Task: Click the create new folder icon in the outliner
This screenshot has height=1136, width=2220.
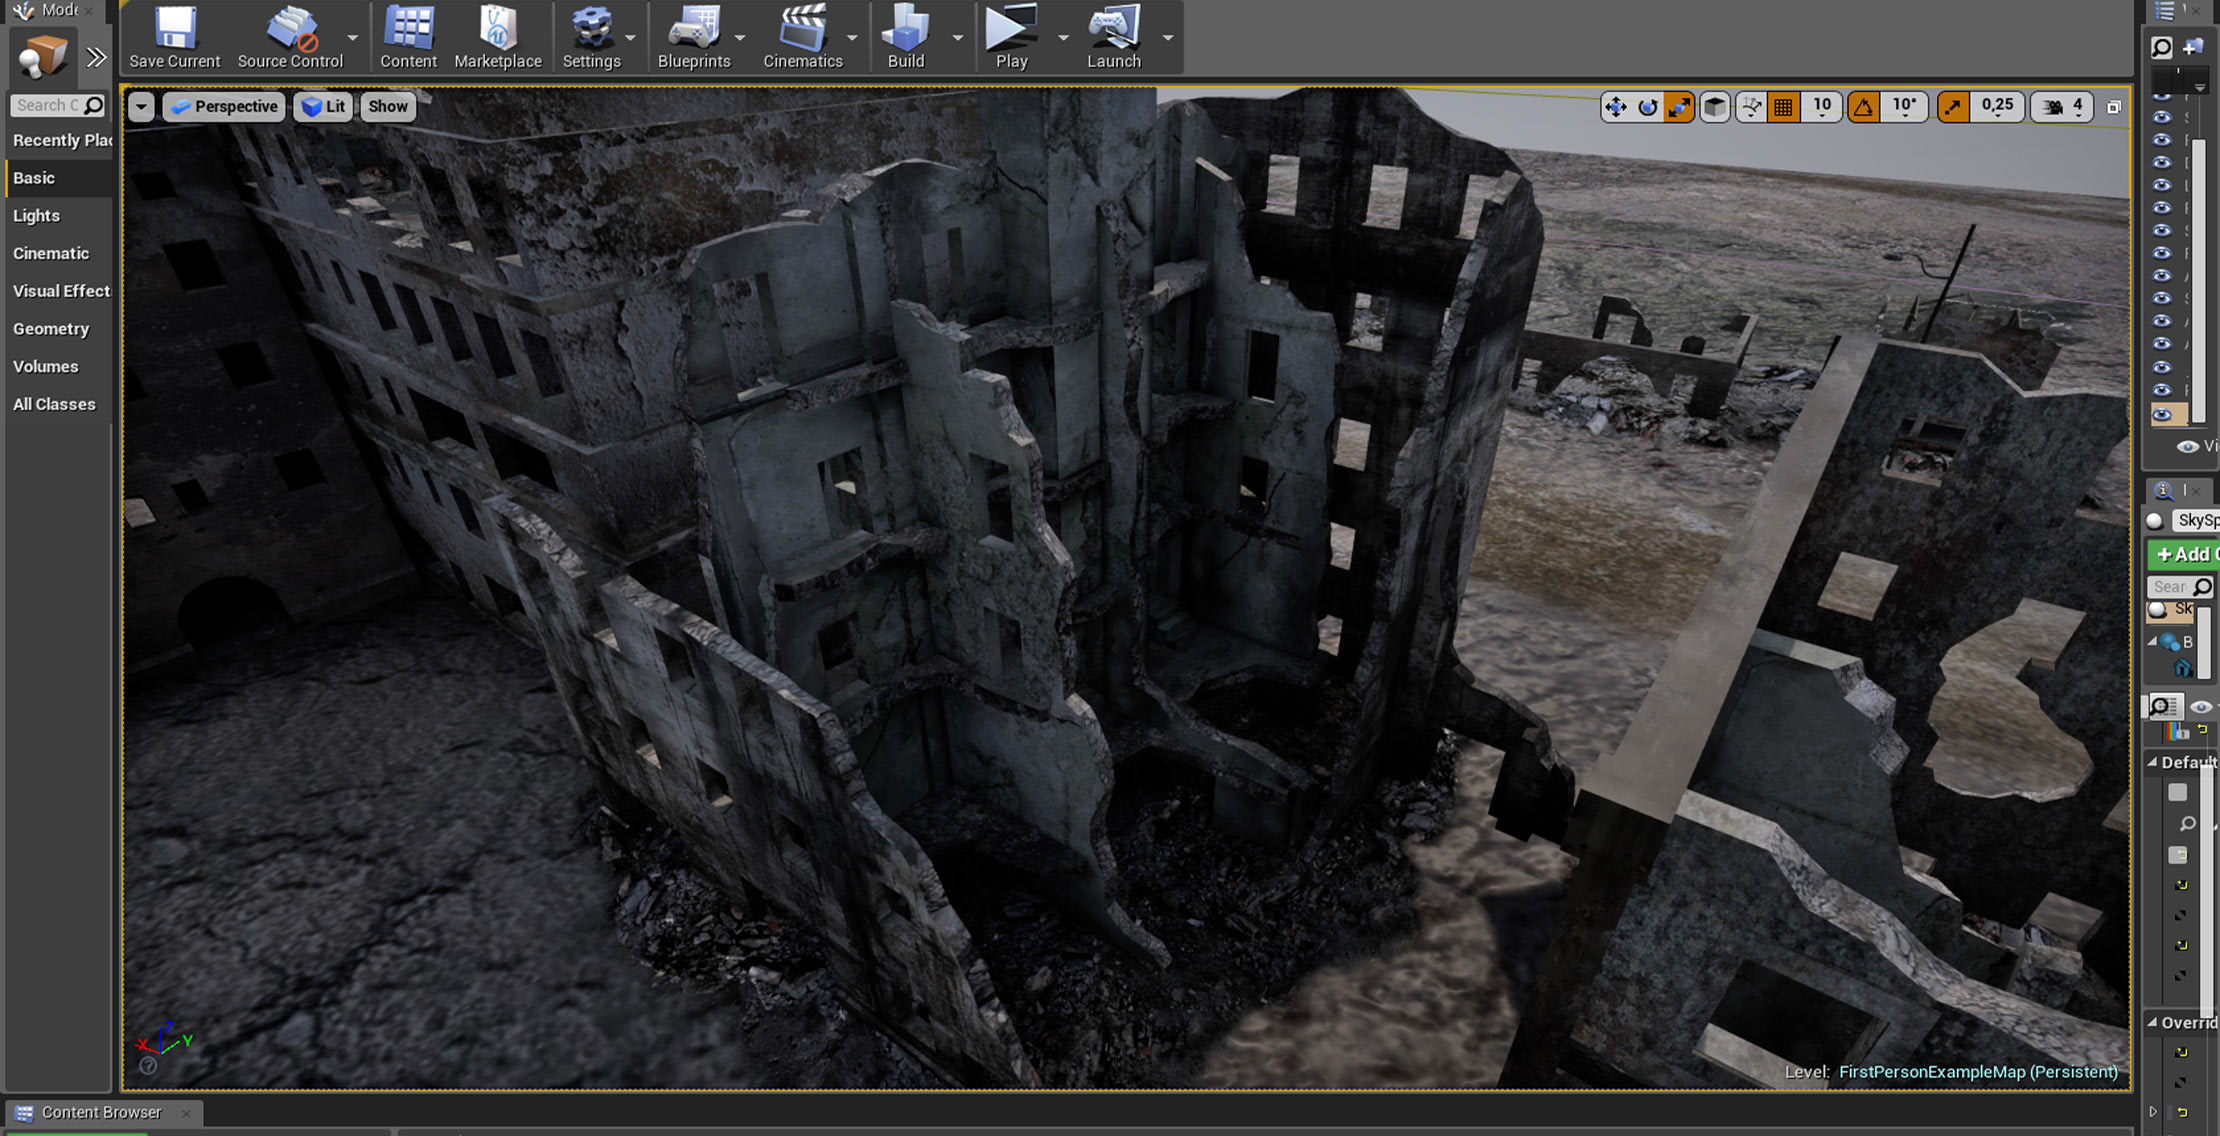Action: 2193,47
